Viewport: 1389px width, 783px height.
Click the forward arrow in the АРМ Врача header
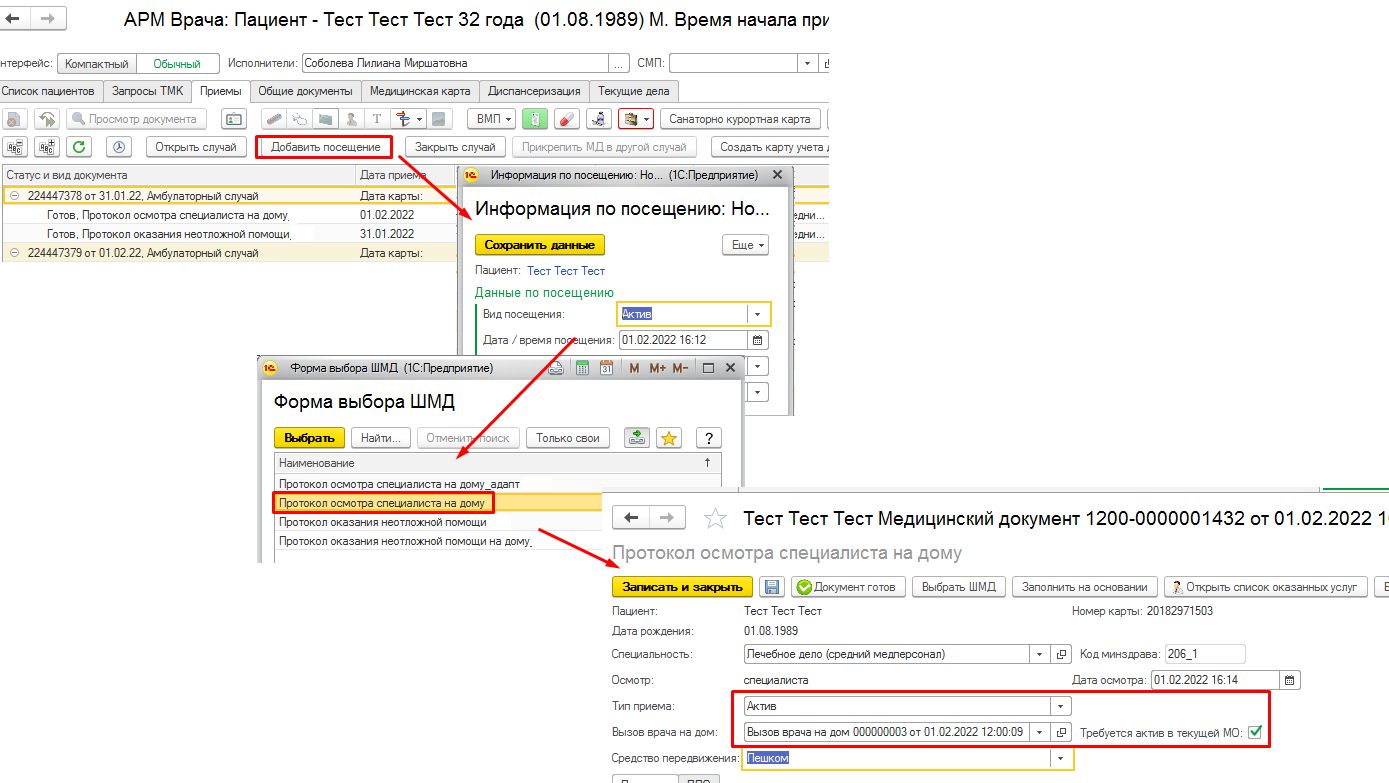click(47, 18)
